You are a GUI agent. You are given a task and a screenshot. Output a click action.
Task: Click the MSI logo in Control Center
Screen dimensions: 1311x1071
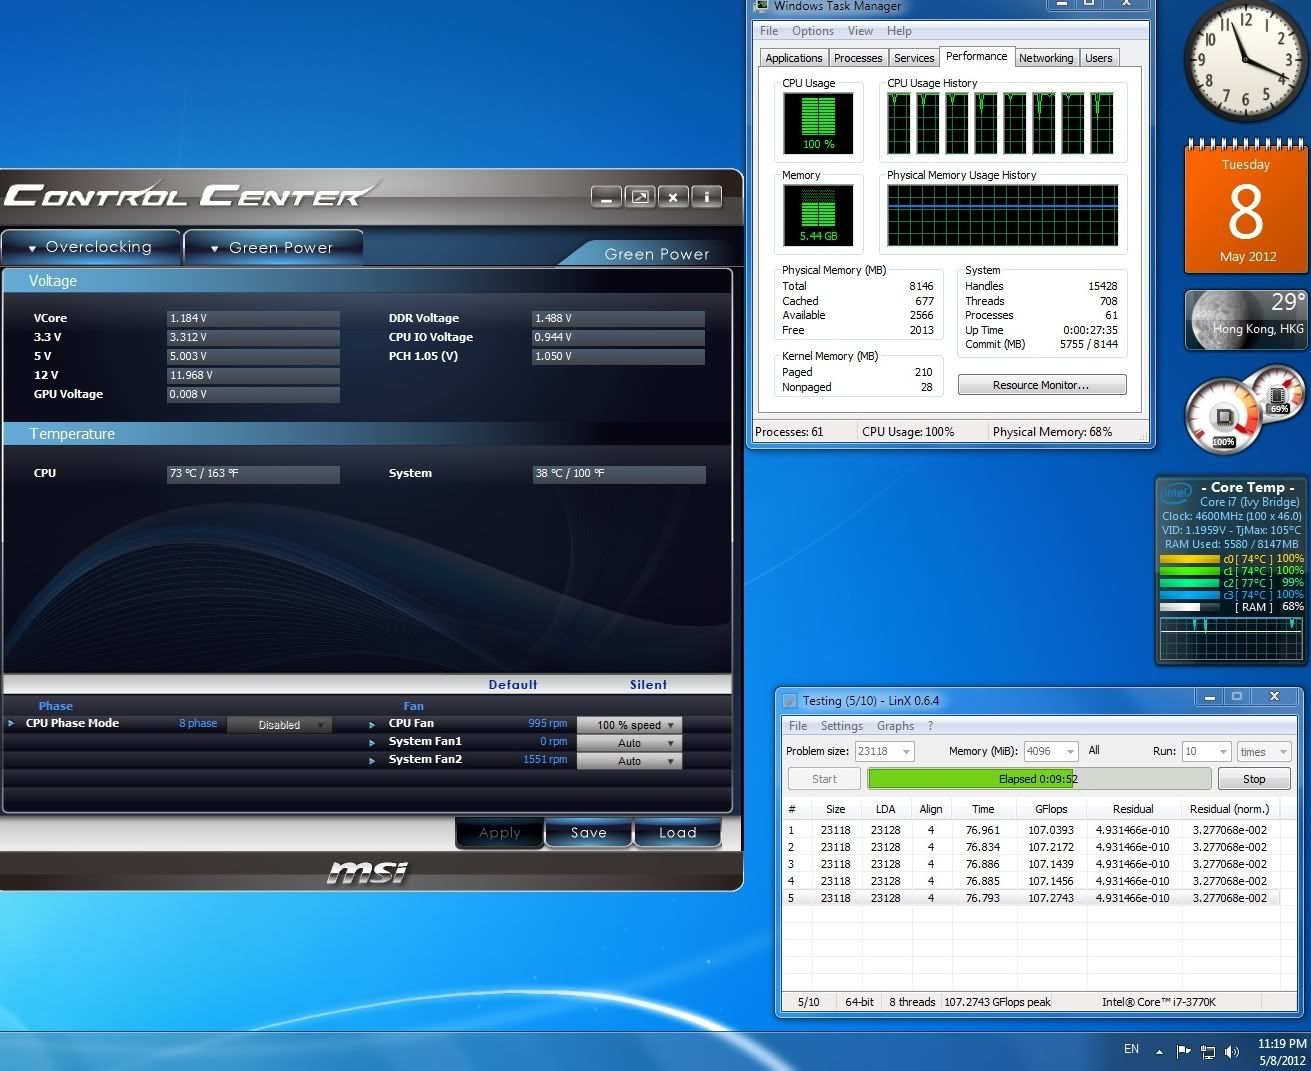point(367,873)
